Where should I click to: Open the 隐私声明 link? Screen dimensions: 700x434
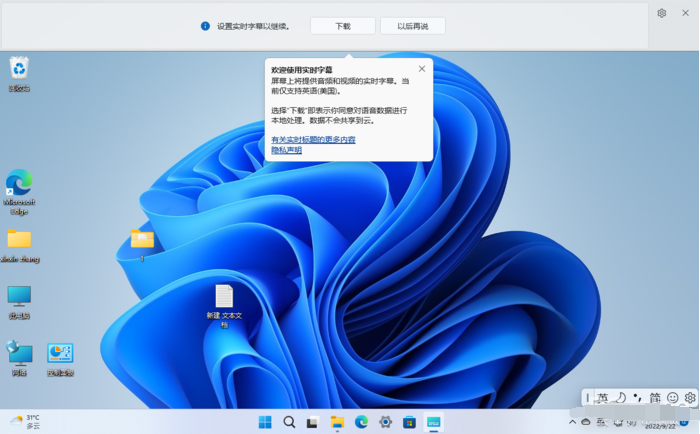coord(286,150)
